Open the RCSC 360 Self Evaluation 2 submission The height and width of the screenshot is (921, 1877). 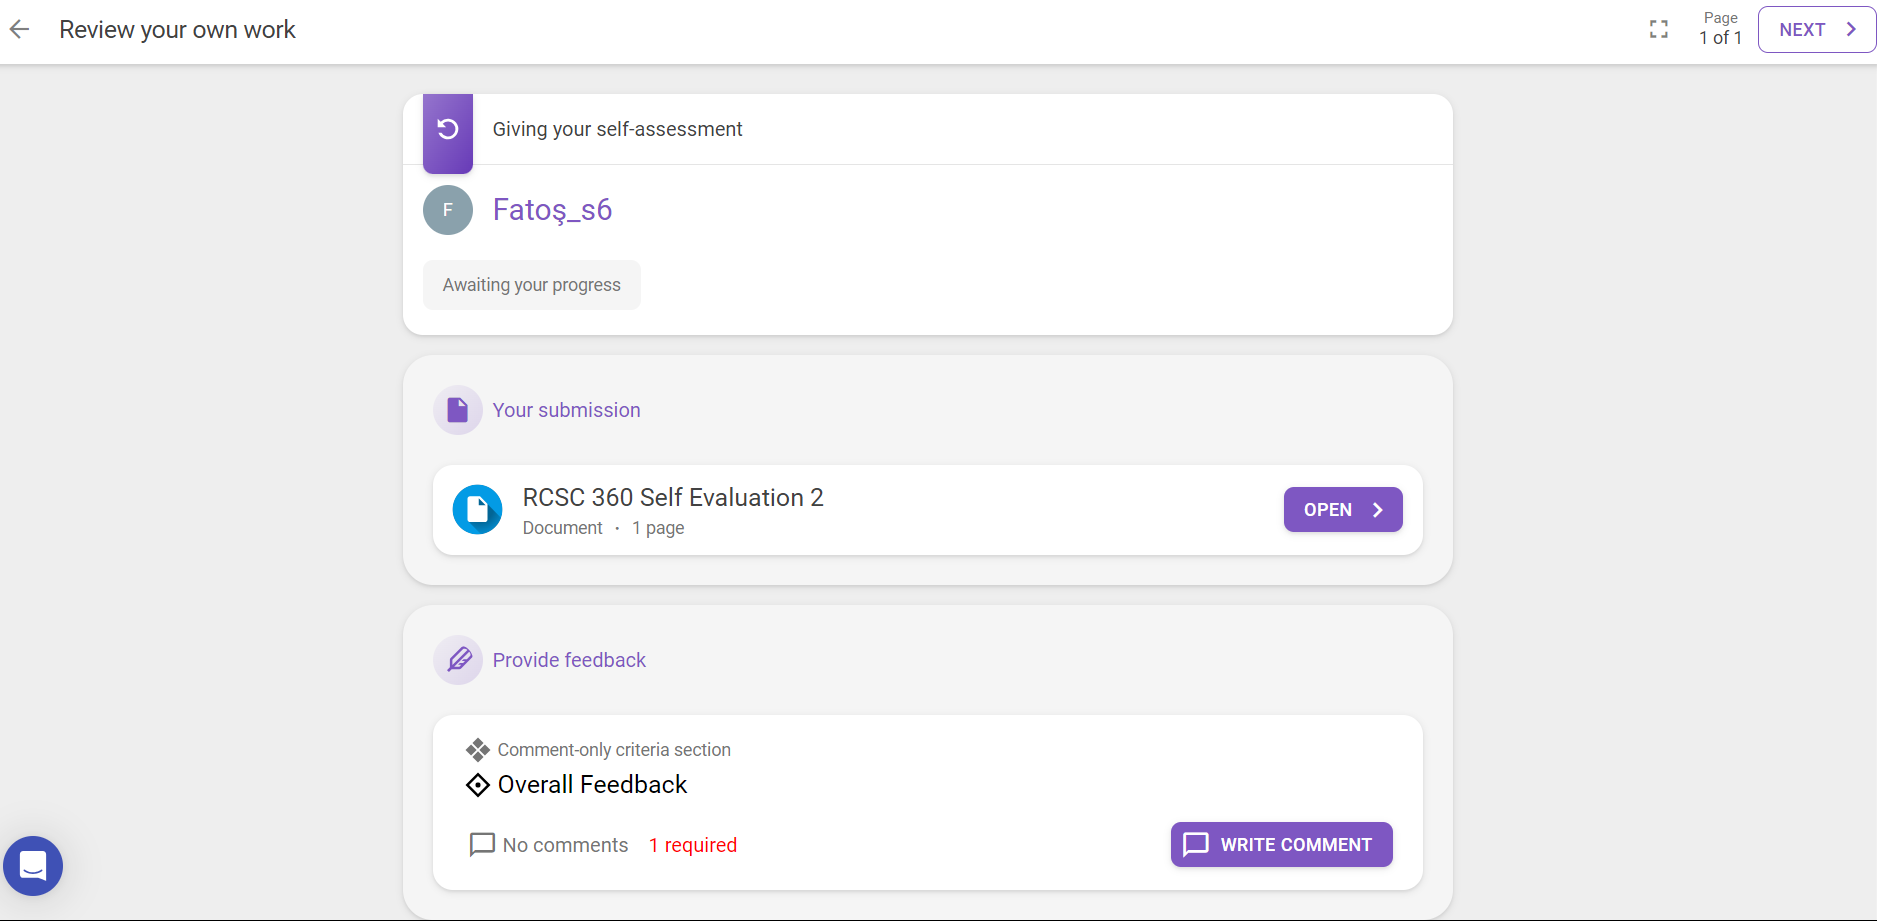[x=1343, y=510]
